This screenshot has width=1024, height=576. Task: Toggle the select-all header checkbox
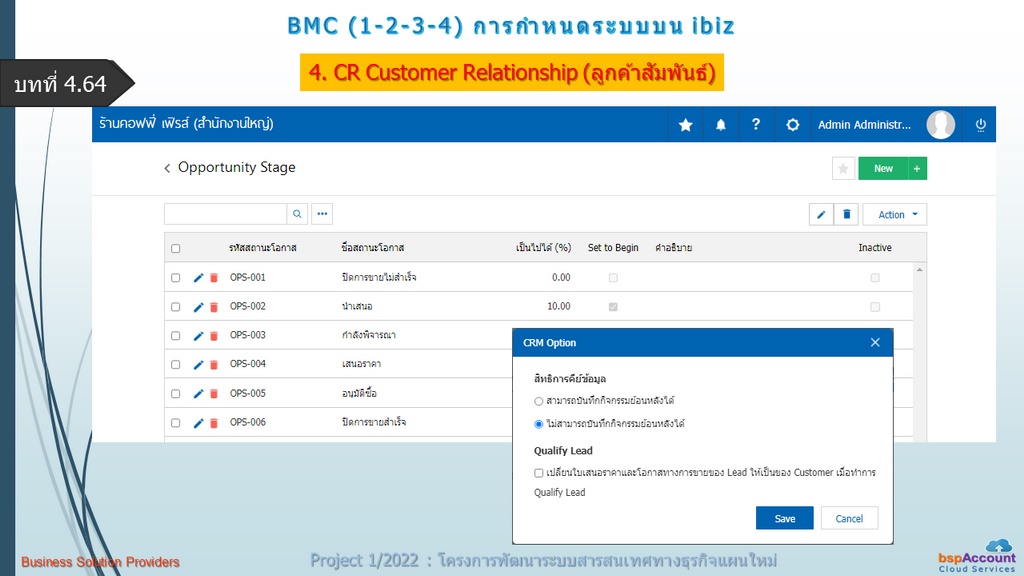coord(176,248)
